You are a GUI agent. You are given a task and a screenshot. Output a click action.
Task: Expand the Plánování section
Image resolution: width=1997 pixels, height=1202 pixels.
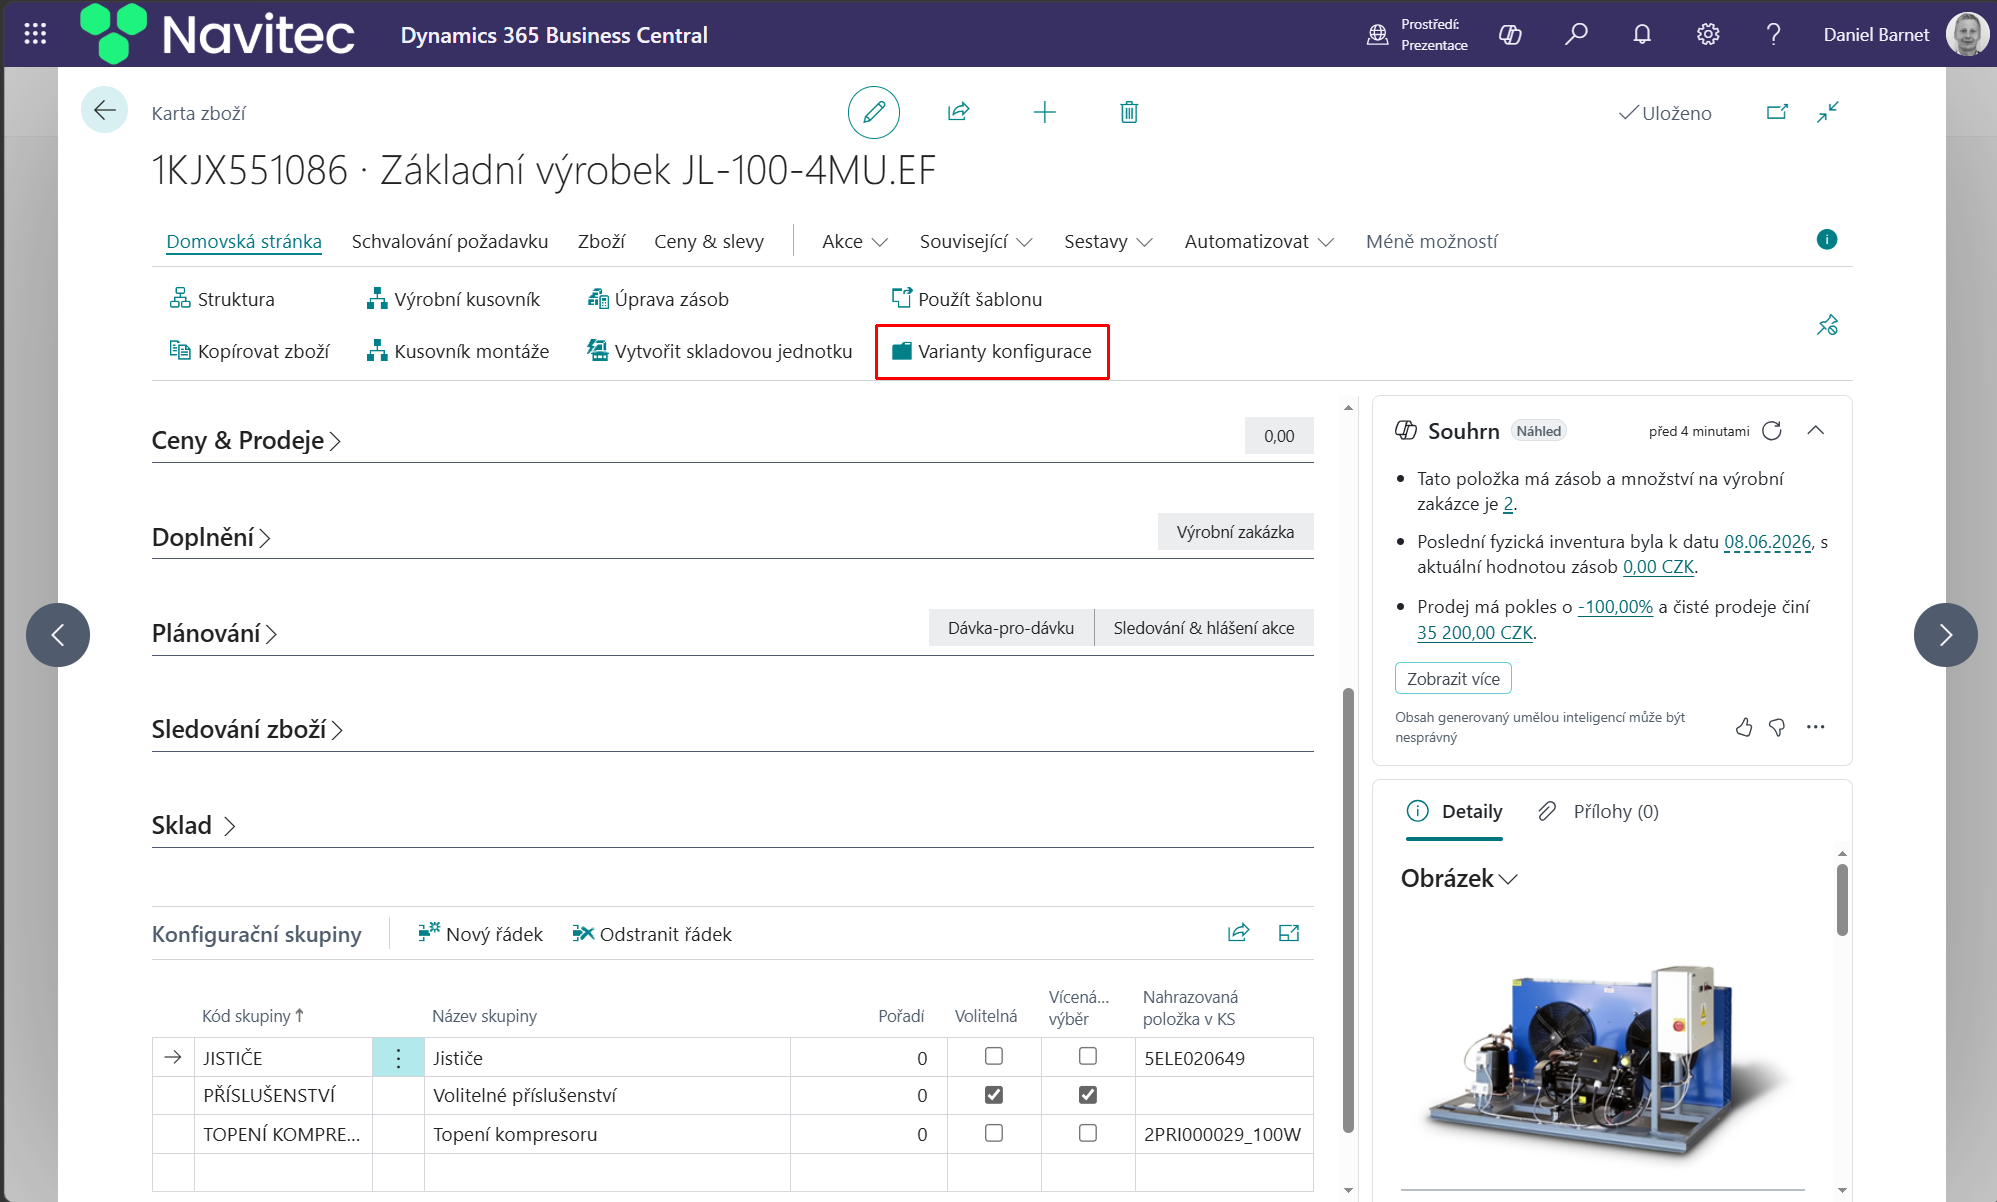tap(214, 633)
